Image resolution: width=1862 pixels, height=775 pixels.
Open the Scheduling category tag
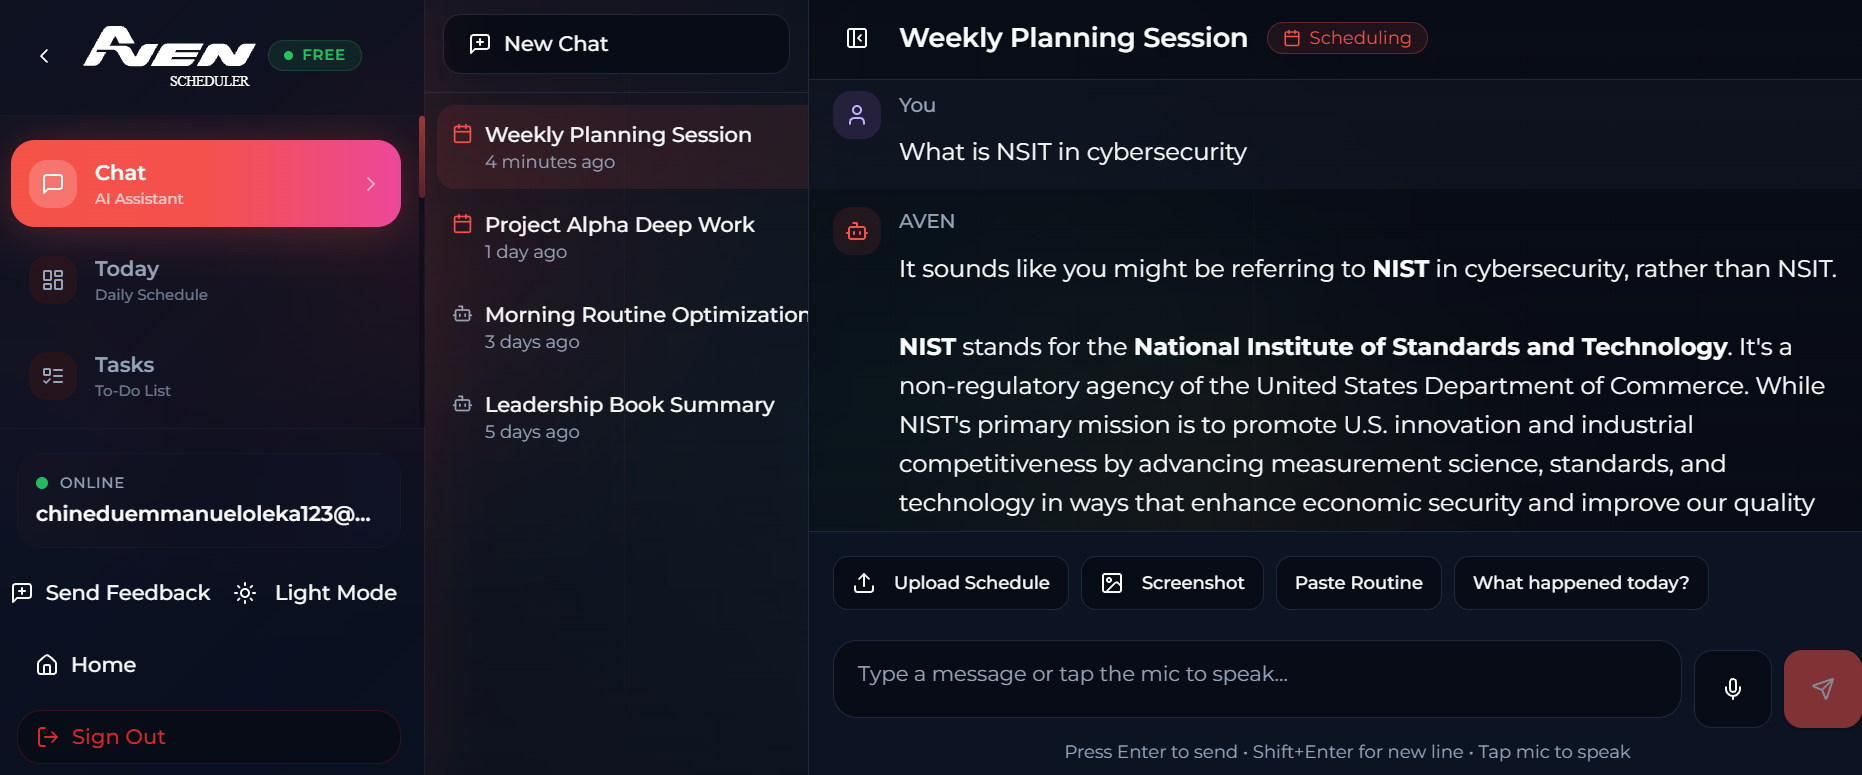click(x=1347, y=38)
